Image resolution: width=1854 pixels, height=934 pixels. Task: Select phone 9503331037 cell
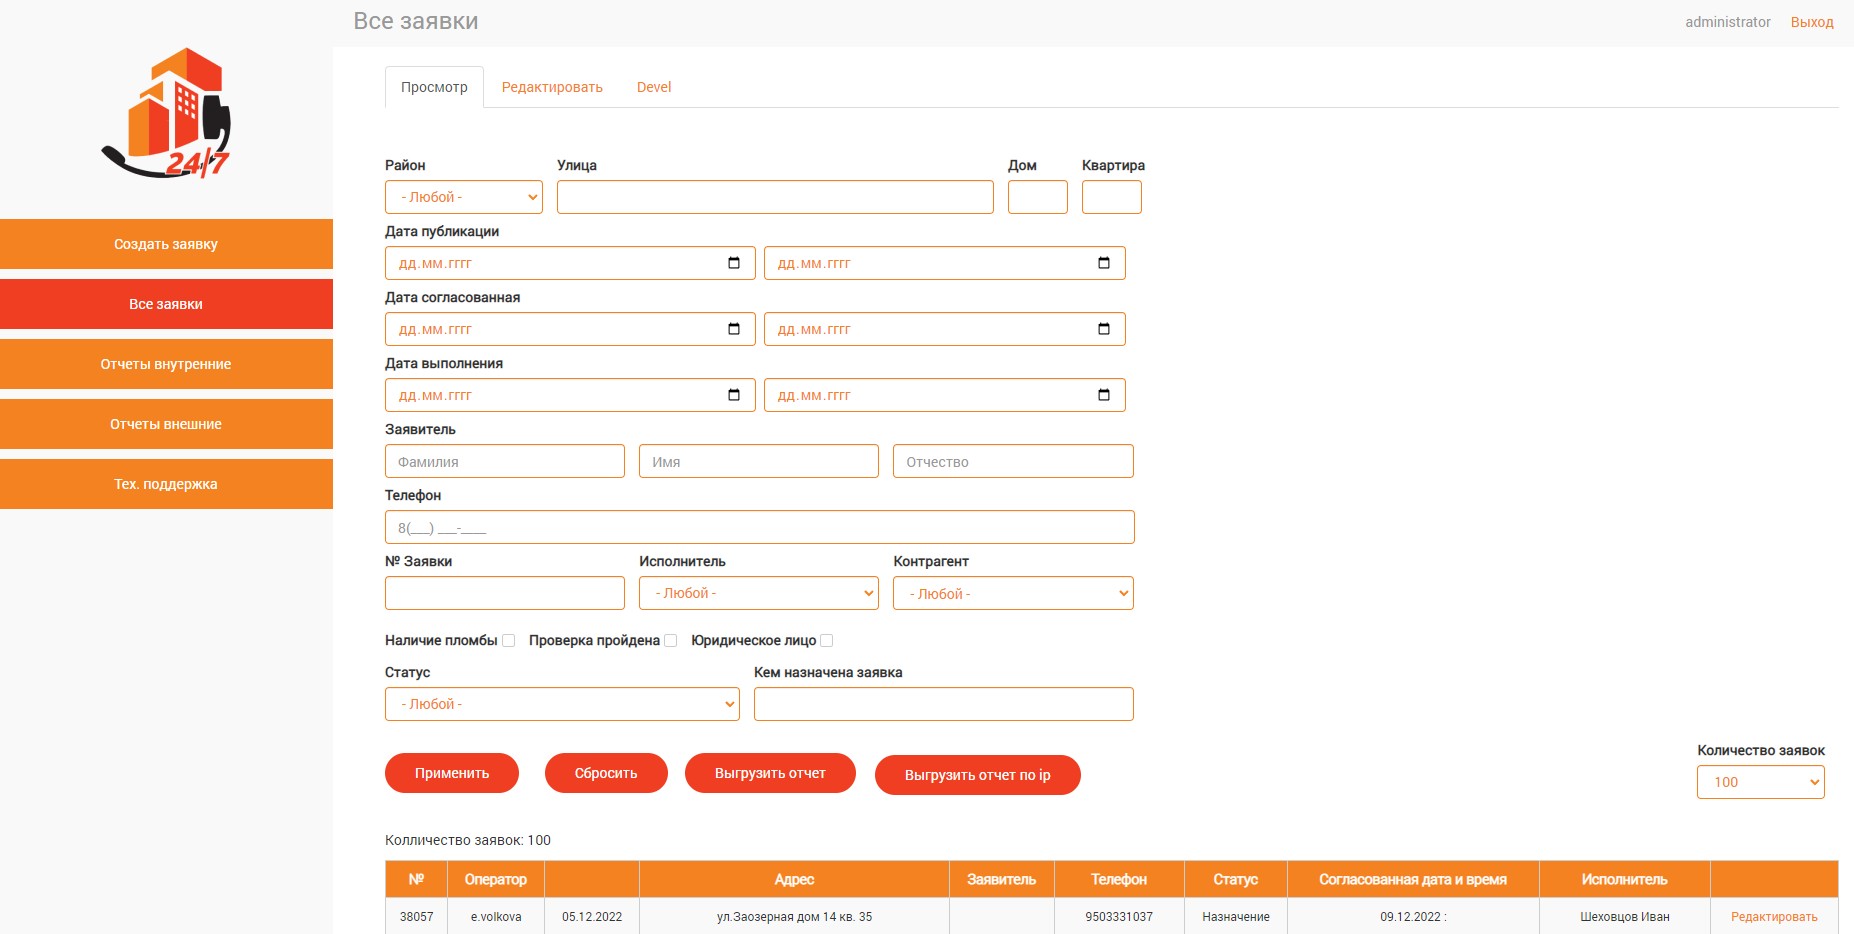pyautogui.click(x=1119, y=917)
